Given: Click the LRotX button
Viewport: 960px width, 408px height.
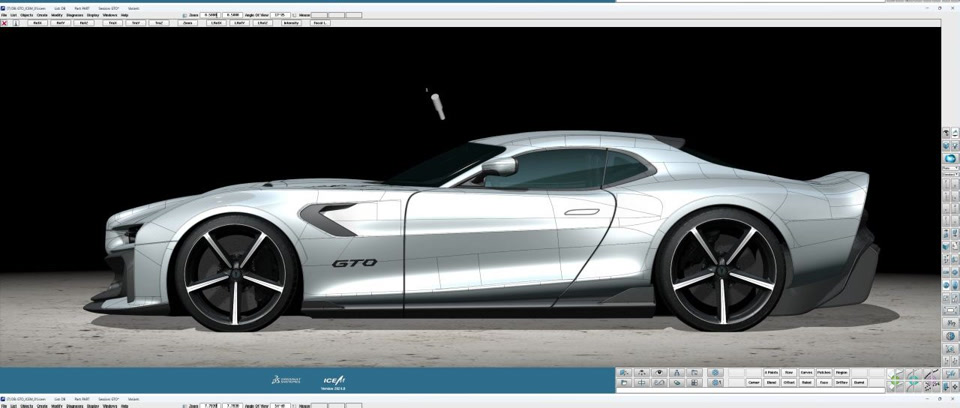Looking at the screenshot, I should (x=216, y=23).
